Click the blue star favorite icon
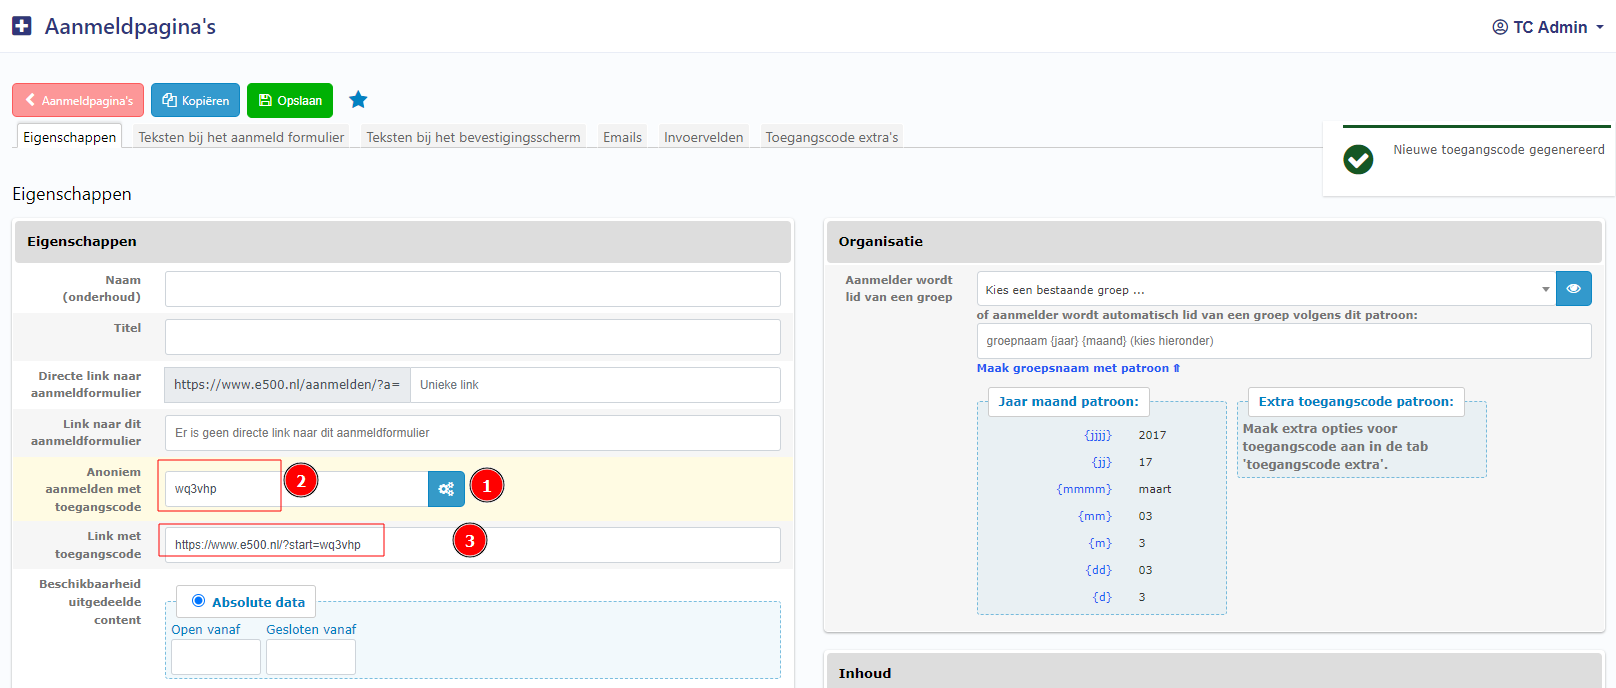The width and height of the screenshot is (1616, 688). click(358, 100)
